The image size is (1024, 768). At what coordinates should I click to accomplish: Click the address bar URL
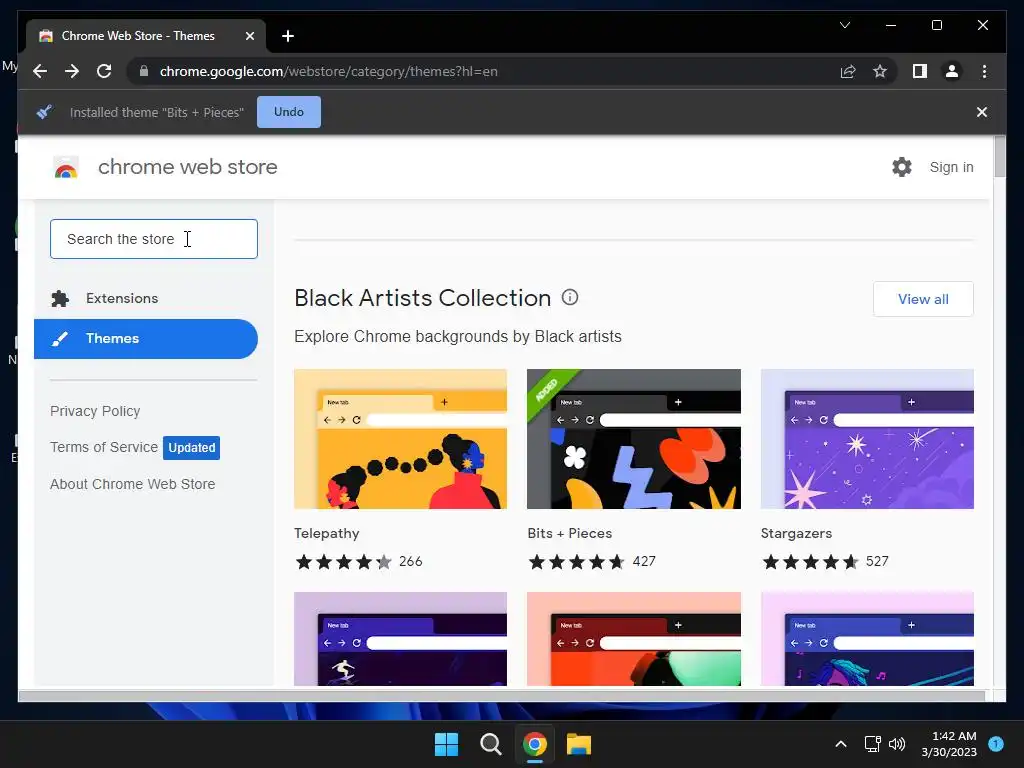tap(328, 71)
